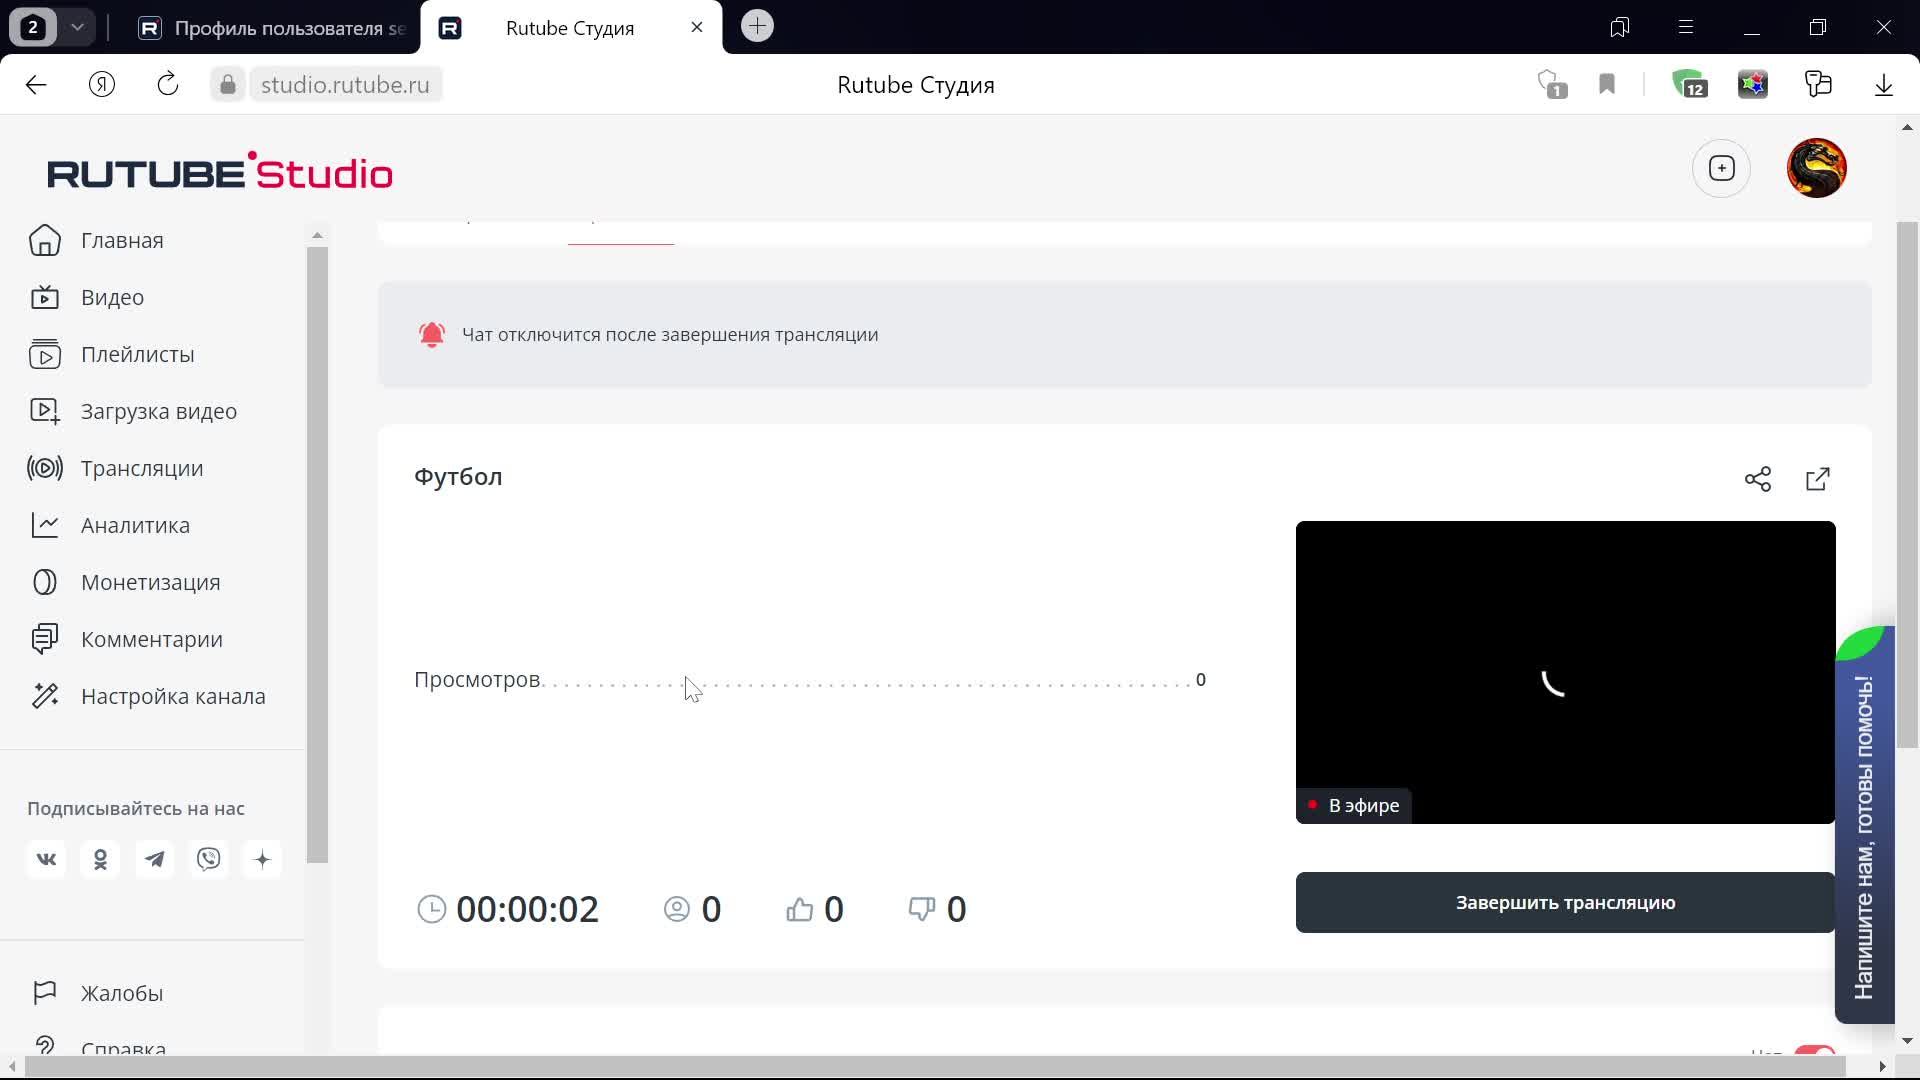
Task: Expand the tab group dropdown arrow
Action: click(77, 27)
